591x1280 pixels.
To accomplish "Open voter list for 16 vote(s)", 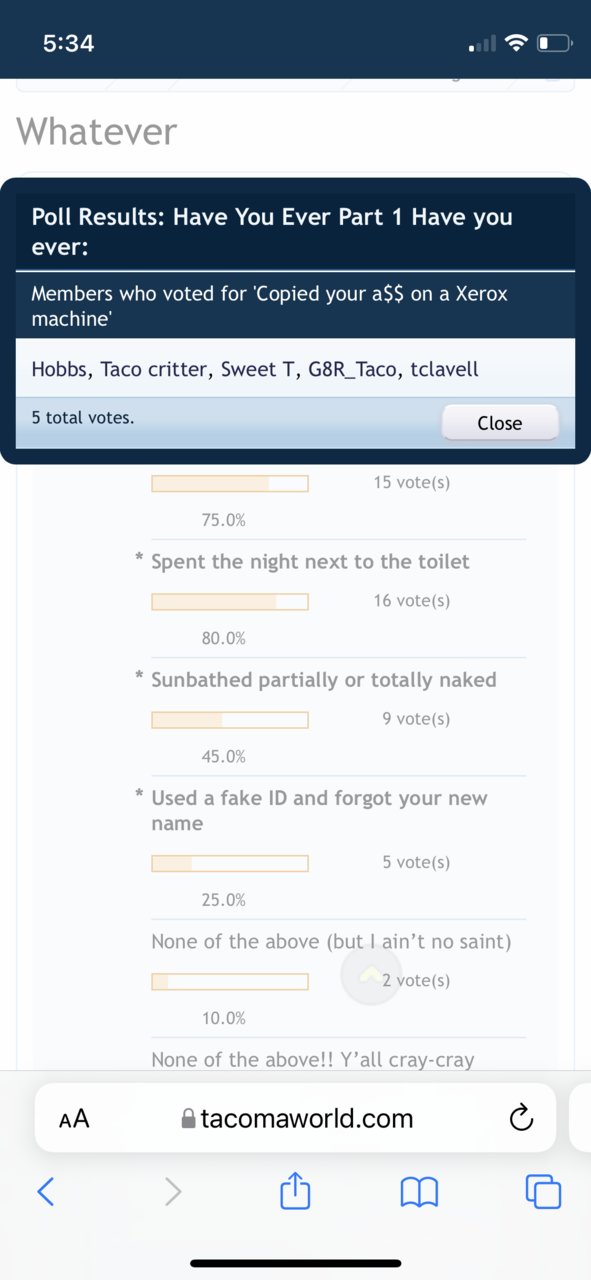I will [x=412, y=601].
